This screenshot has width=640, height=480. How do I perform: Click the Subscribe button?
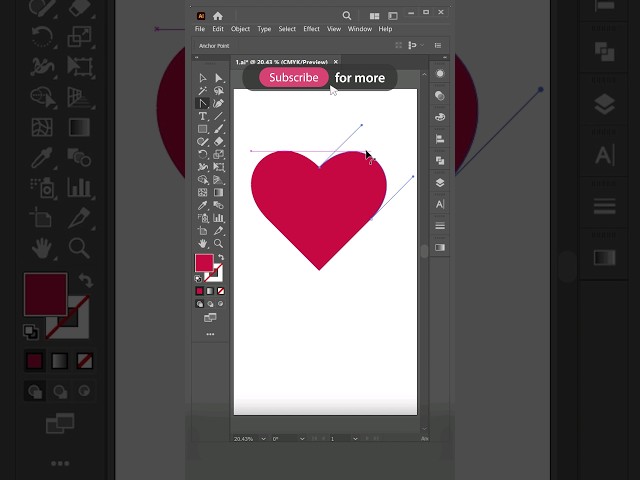294,78
